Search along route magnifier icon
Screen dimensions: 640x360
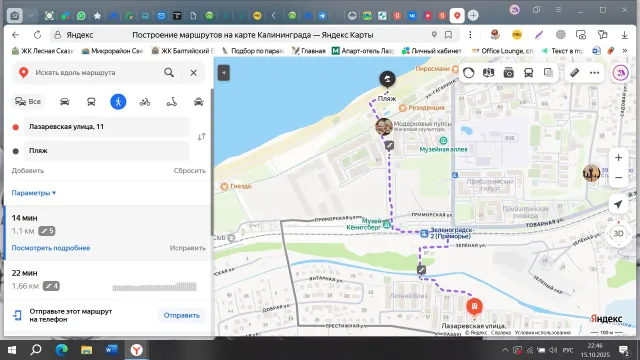169,73
